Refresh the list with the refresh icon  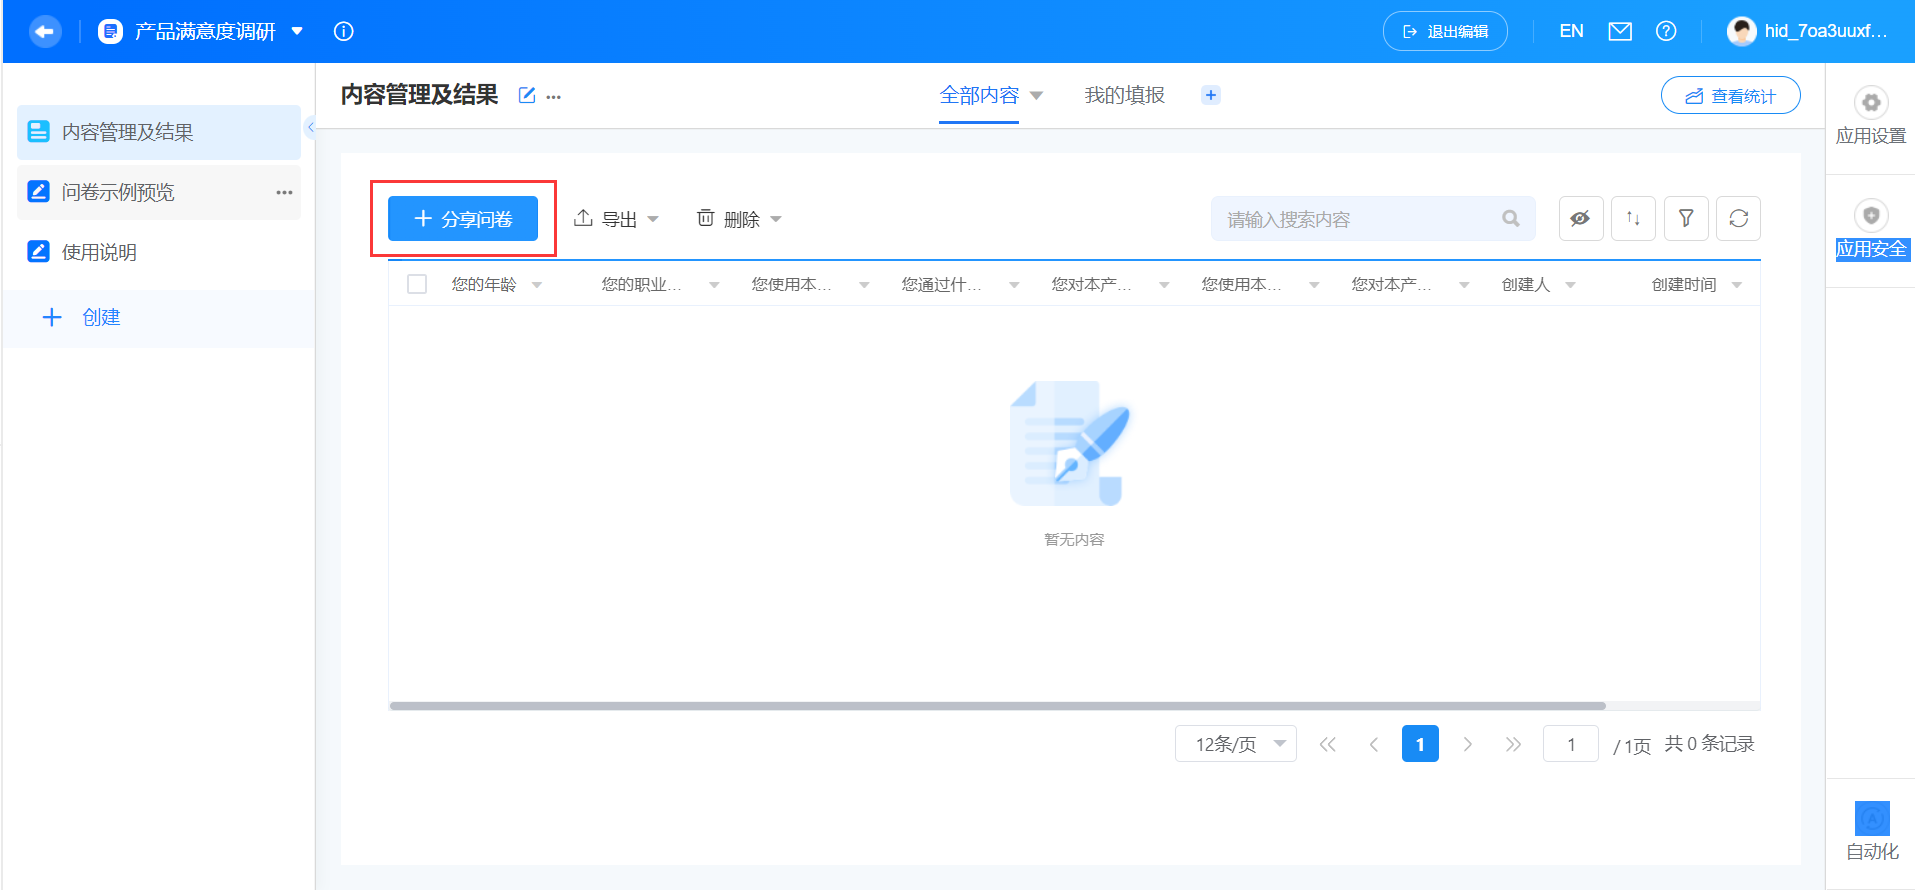coord(1739,218)
